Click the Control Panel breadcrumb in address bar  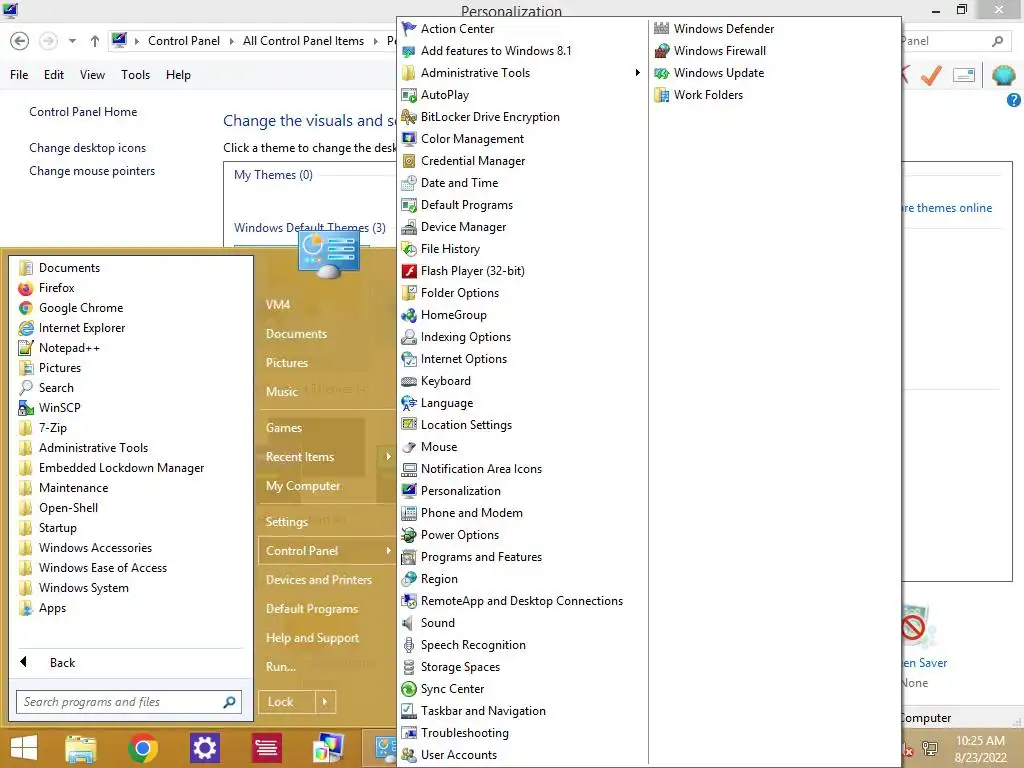click(x=184, y=40)
